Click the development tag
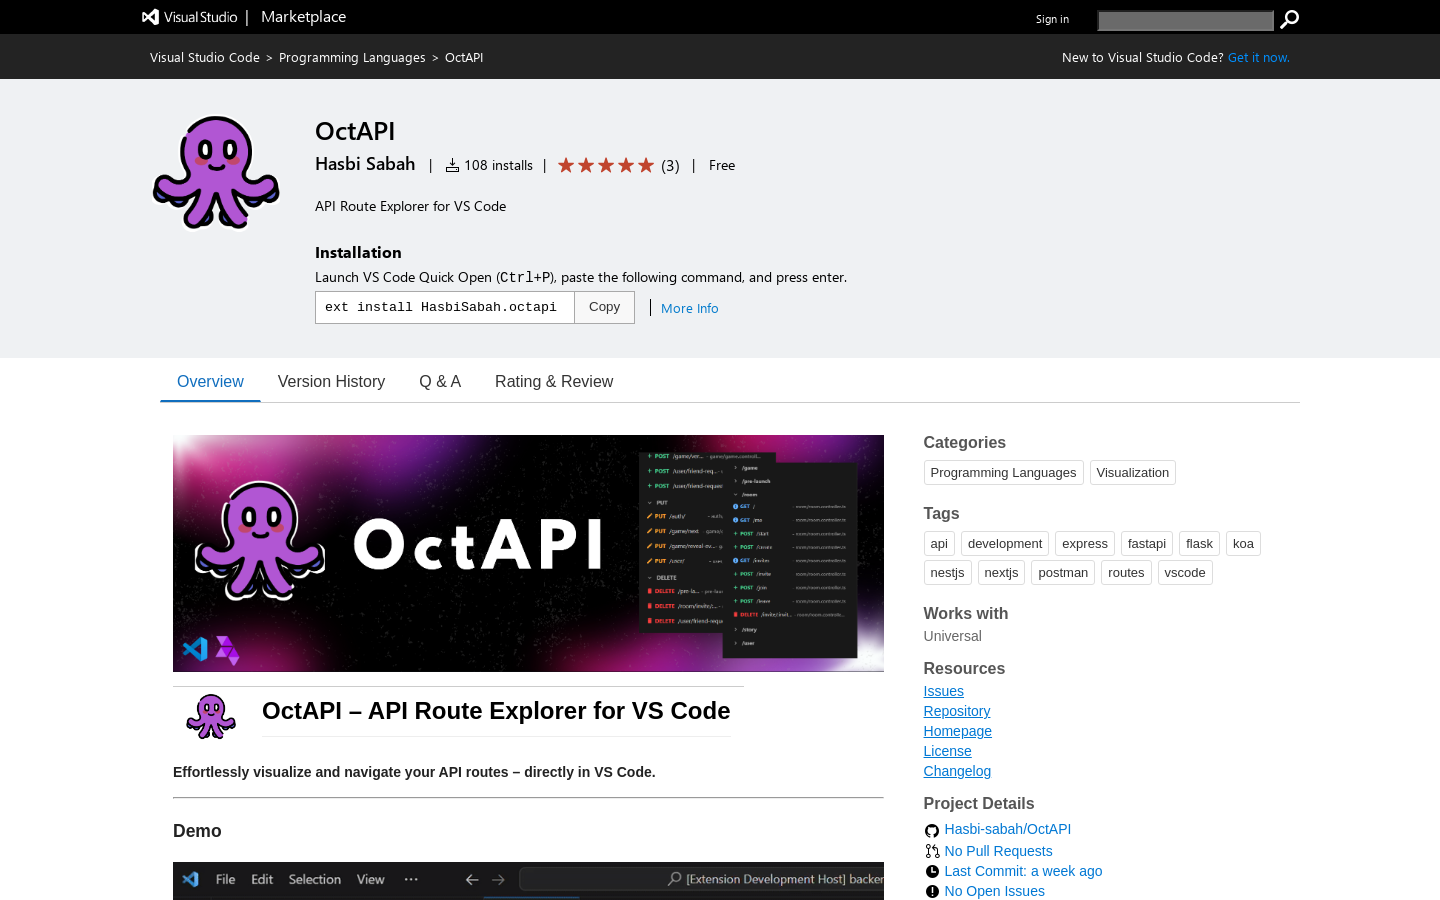Screen dimensions: 1440x900 (1005, 543)
